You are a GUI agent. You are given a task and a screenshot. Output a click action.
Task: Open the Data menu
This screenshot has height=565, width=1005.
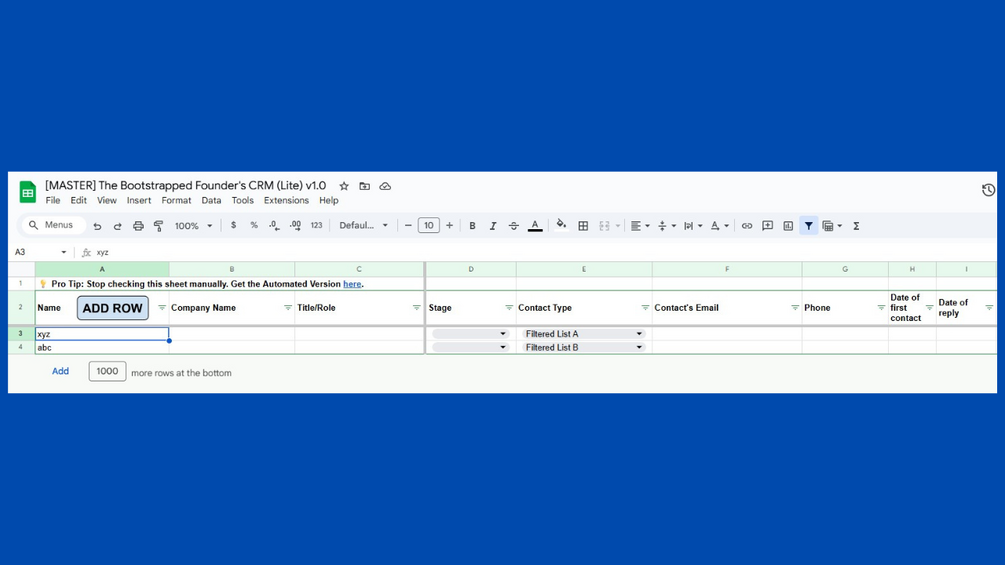[x=211, y=201]
